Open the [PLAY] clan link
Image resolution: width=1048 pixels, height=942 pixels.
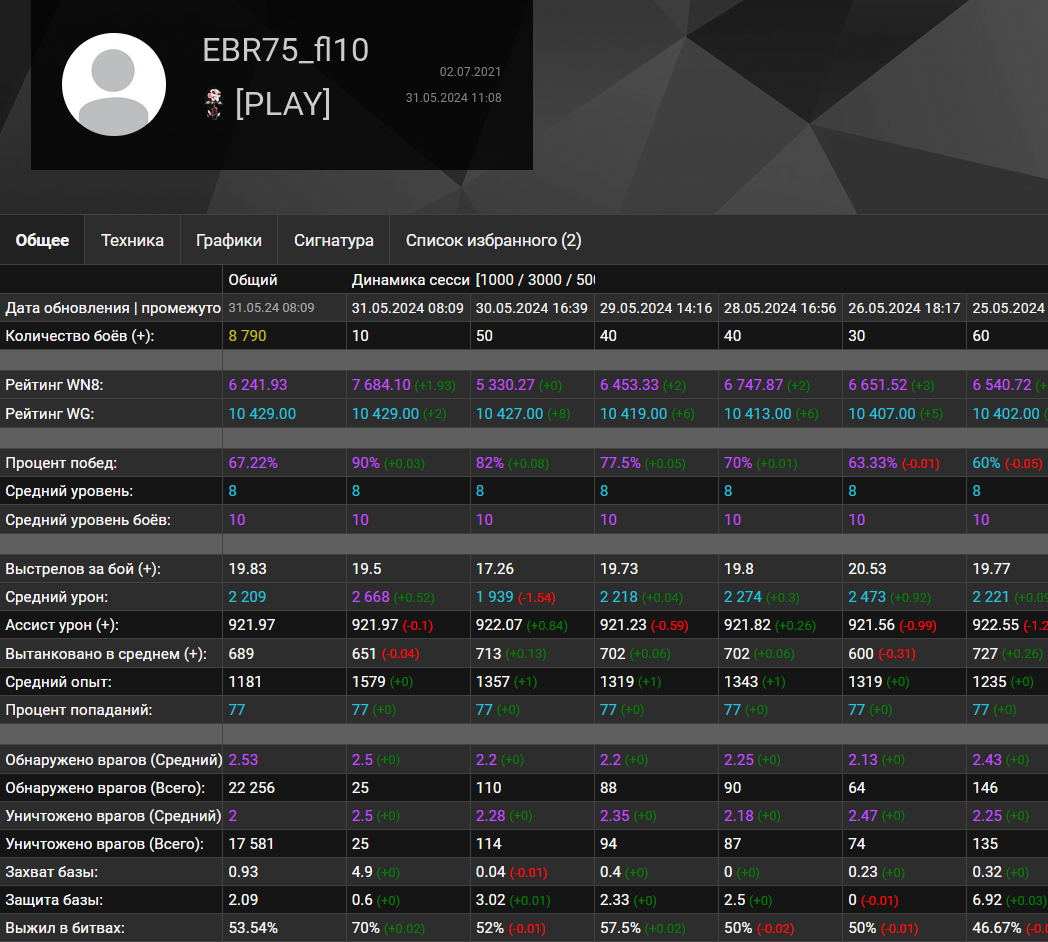pos(283,104)
